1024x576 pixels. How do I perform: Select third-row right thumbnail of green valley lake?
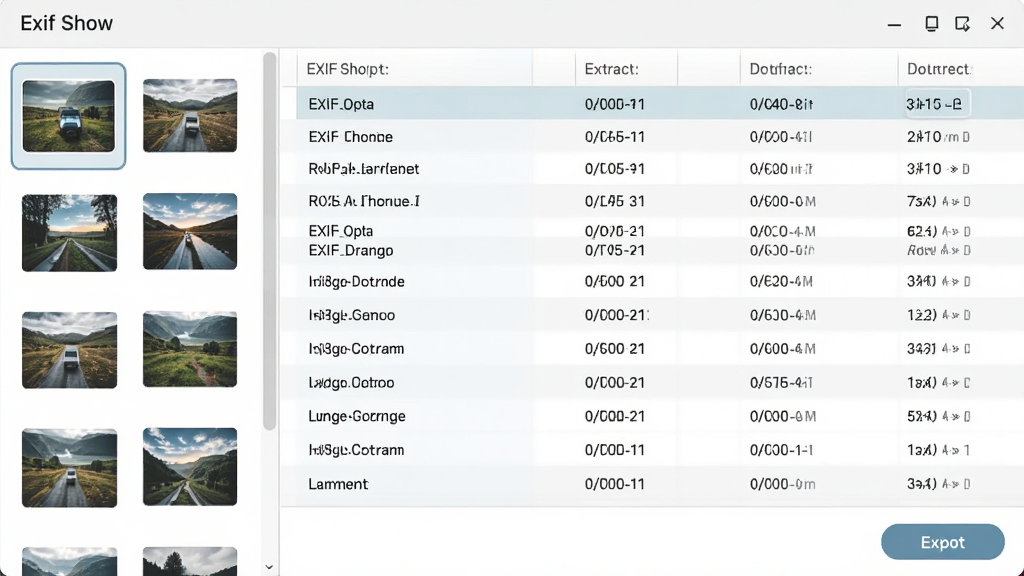coord(190,349)
